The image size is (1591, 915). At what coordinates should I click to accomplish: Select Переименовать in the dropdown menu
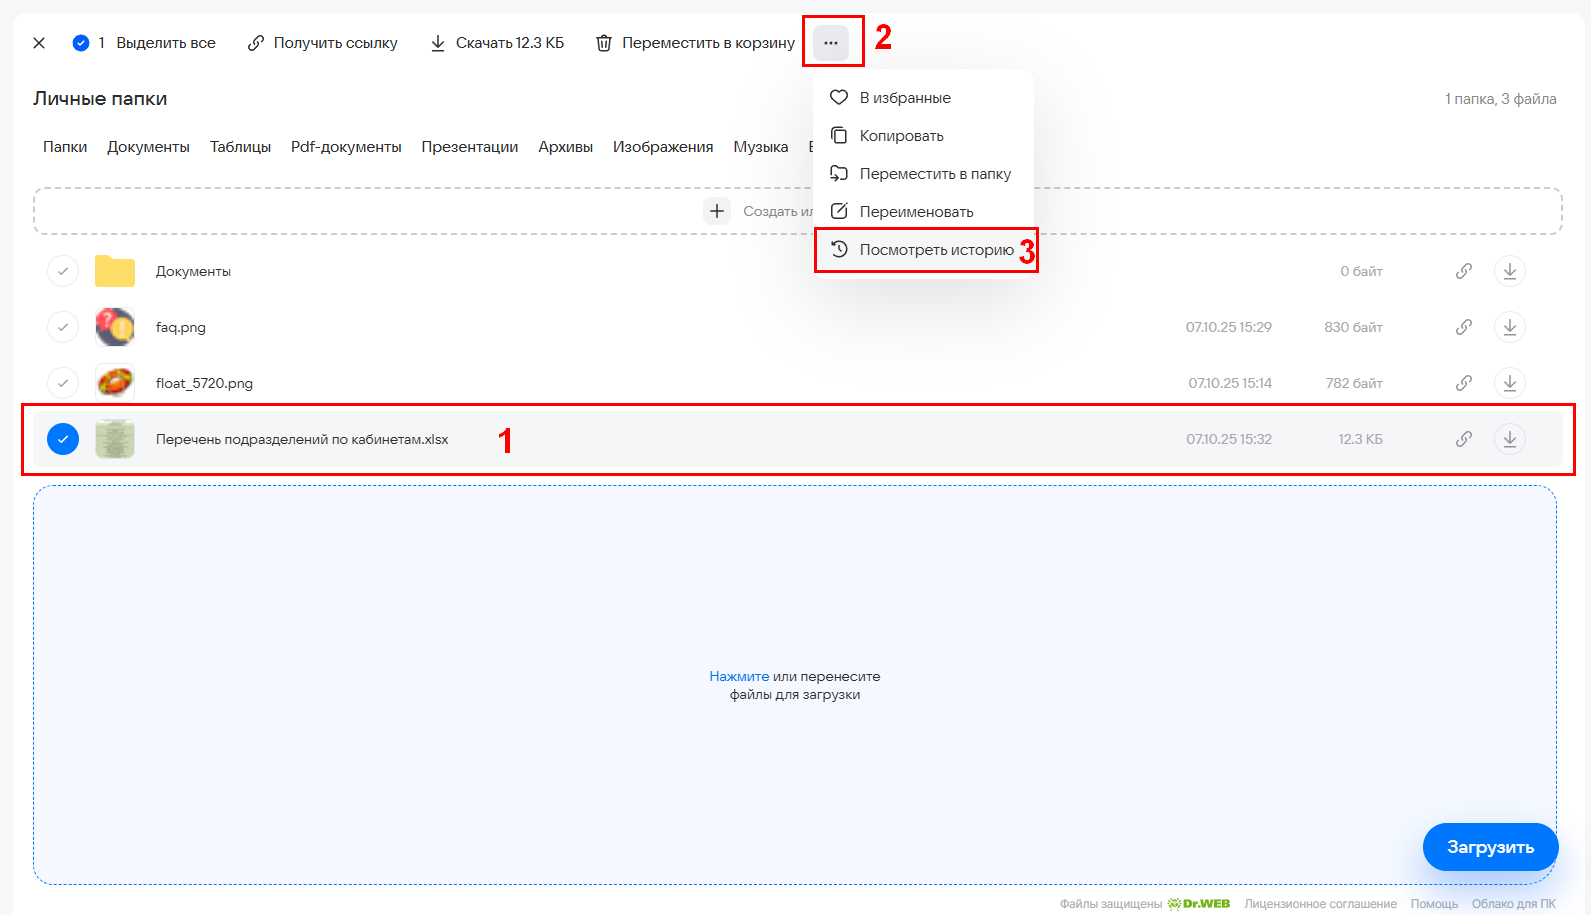coord(916,212)
